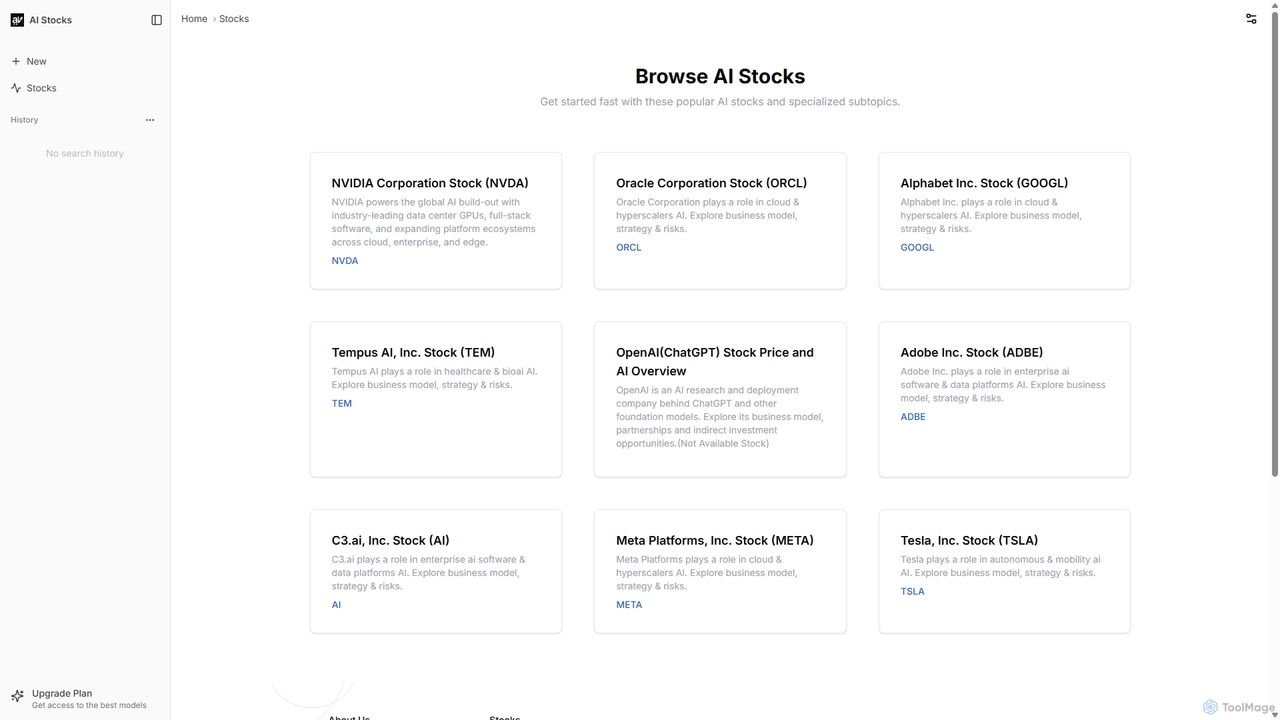1280x720 pixels.
Task: Open Stocks in the sidebar menu
Action: tap(85, 88)
